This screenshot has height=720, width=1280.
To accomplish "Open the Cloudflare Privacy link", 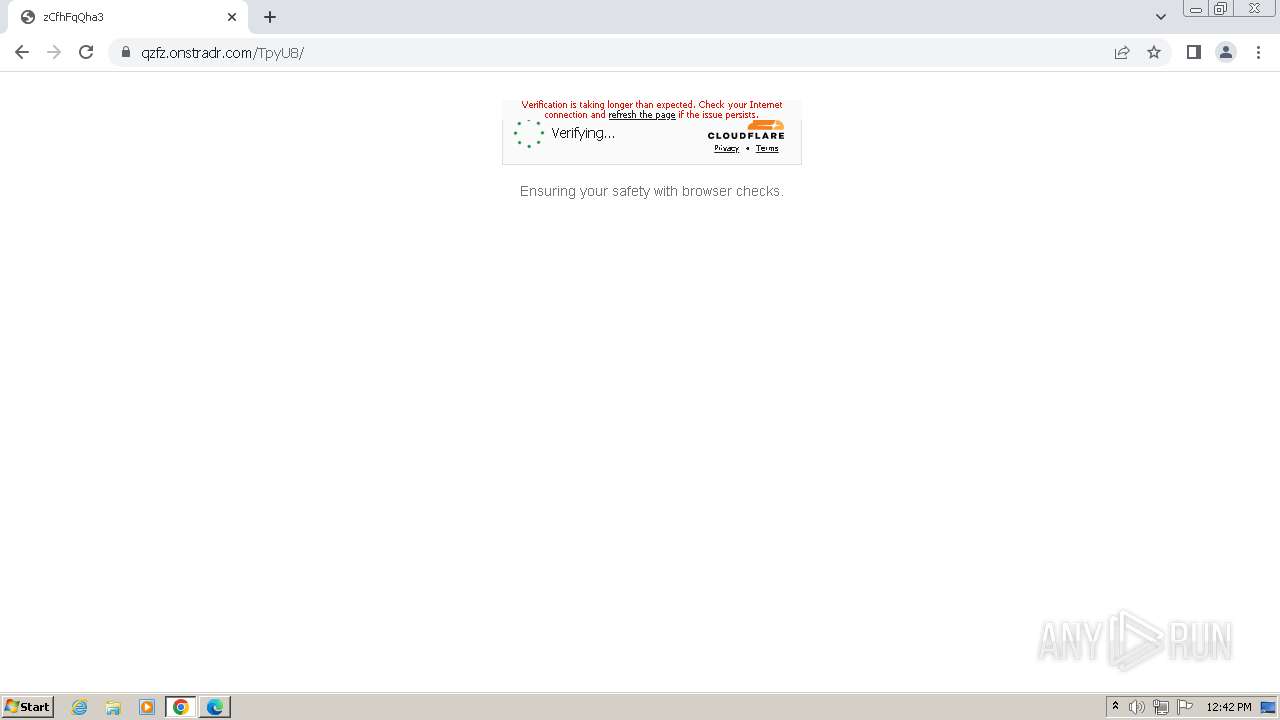I will pos(726,148).
